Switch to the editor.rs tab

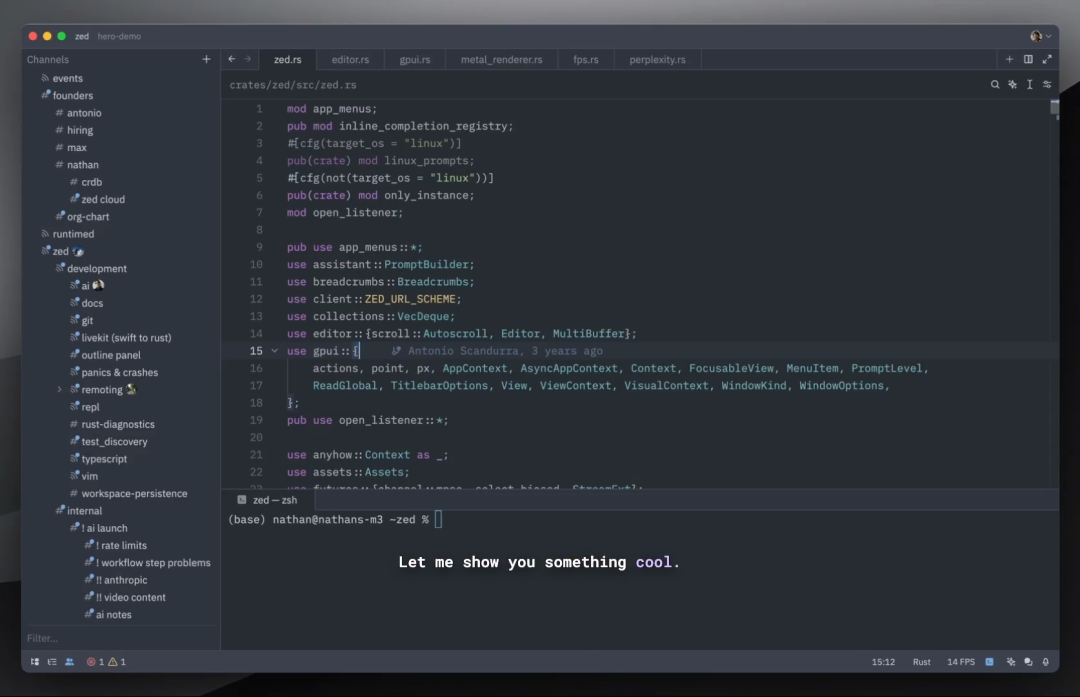tap(350, 59)
